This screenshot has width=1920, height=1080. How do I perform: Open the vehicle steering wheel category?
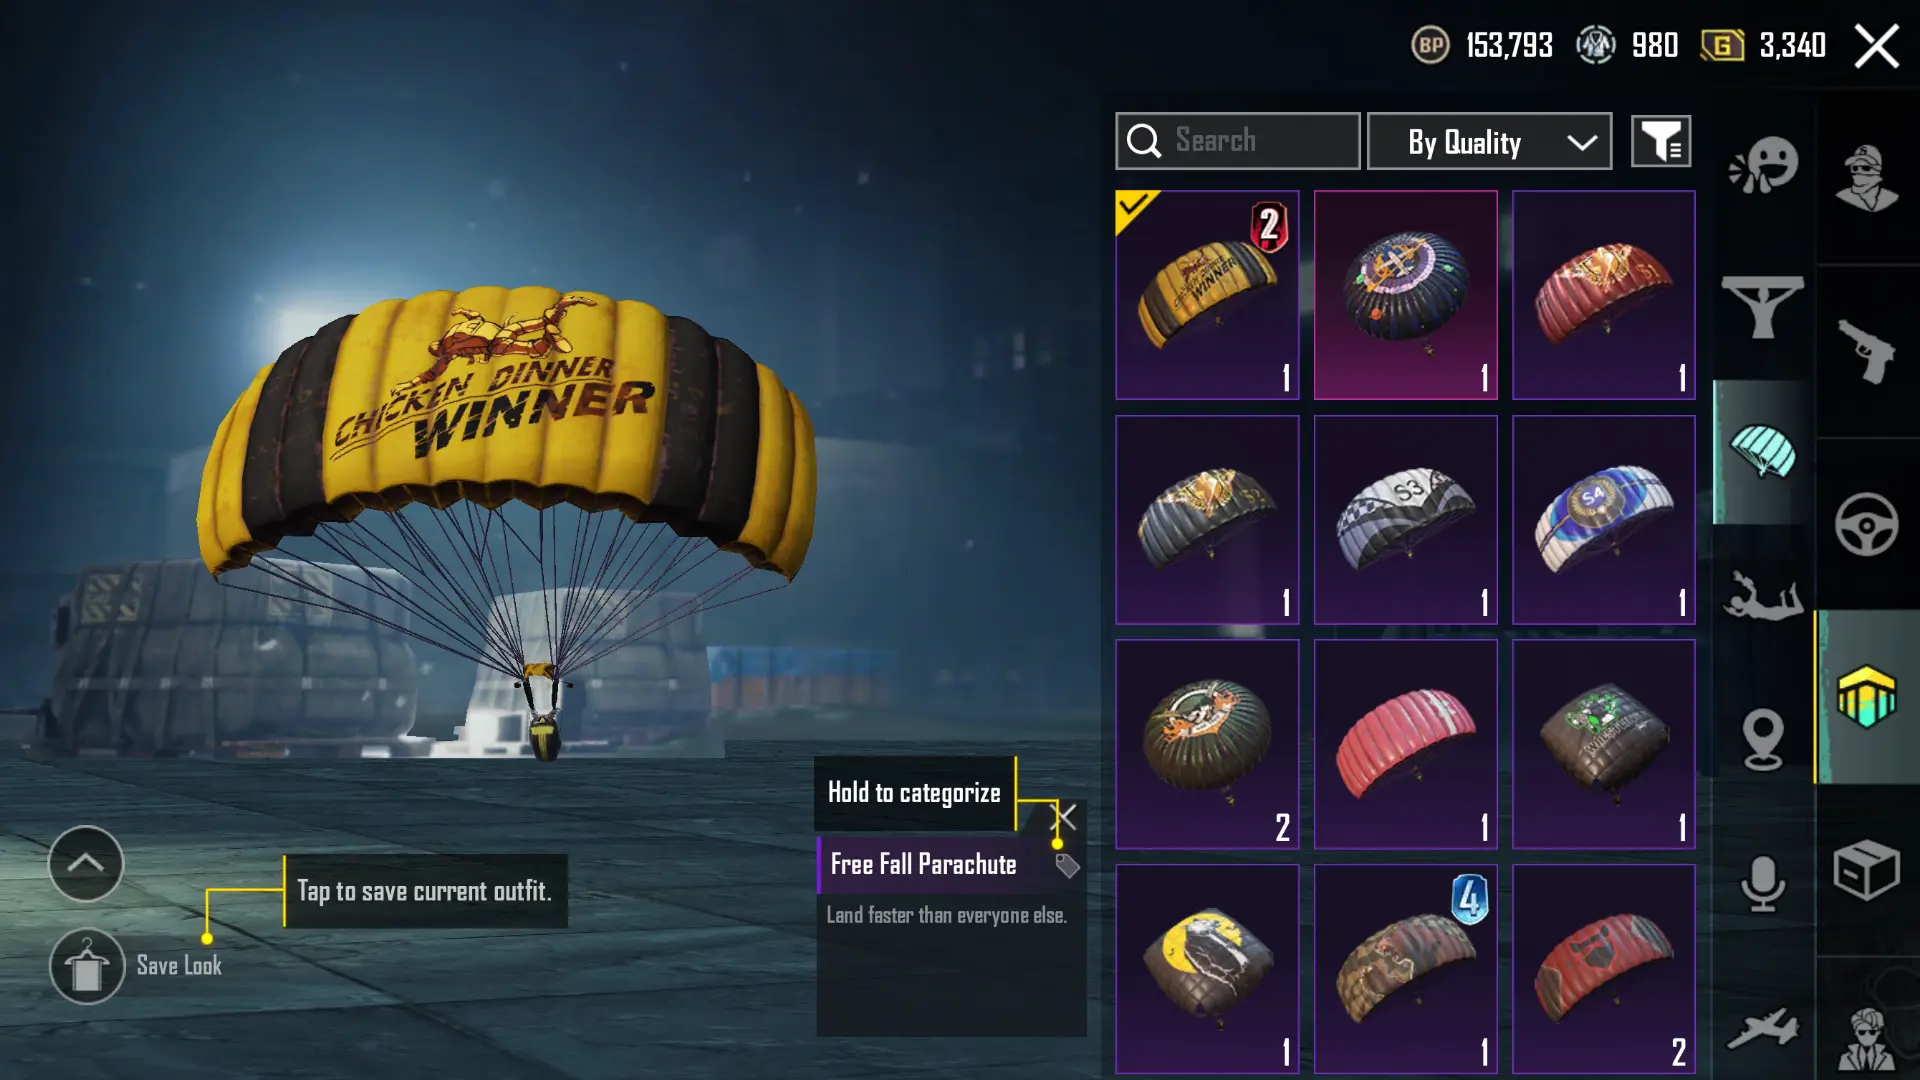[x=1867, y=524]
